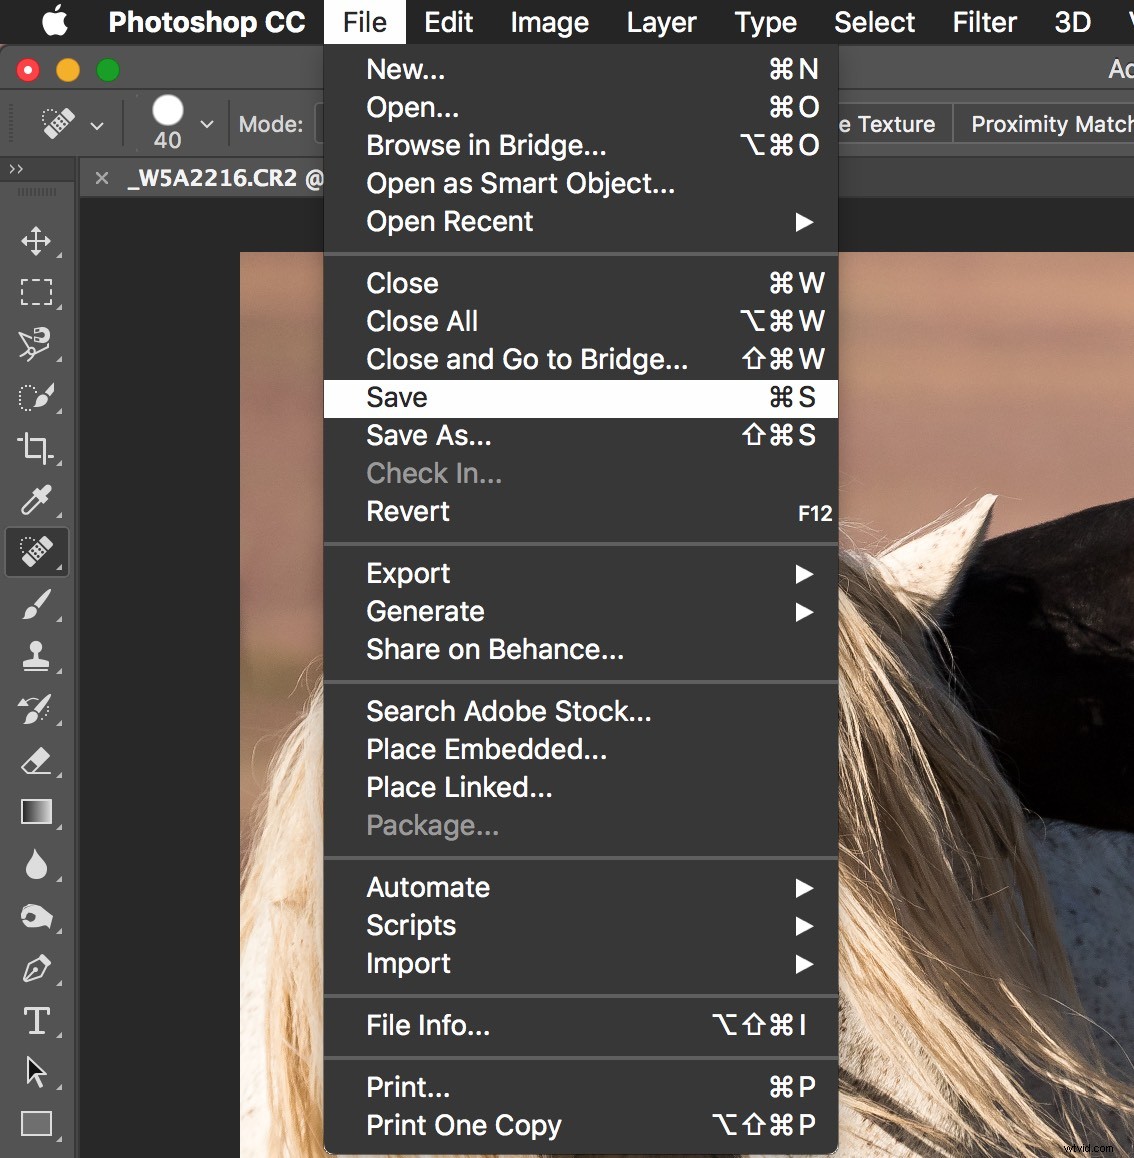Select the Gradient tool

(37, 813)
